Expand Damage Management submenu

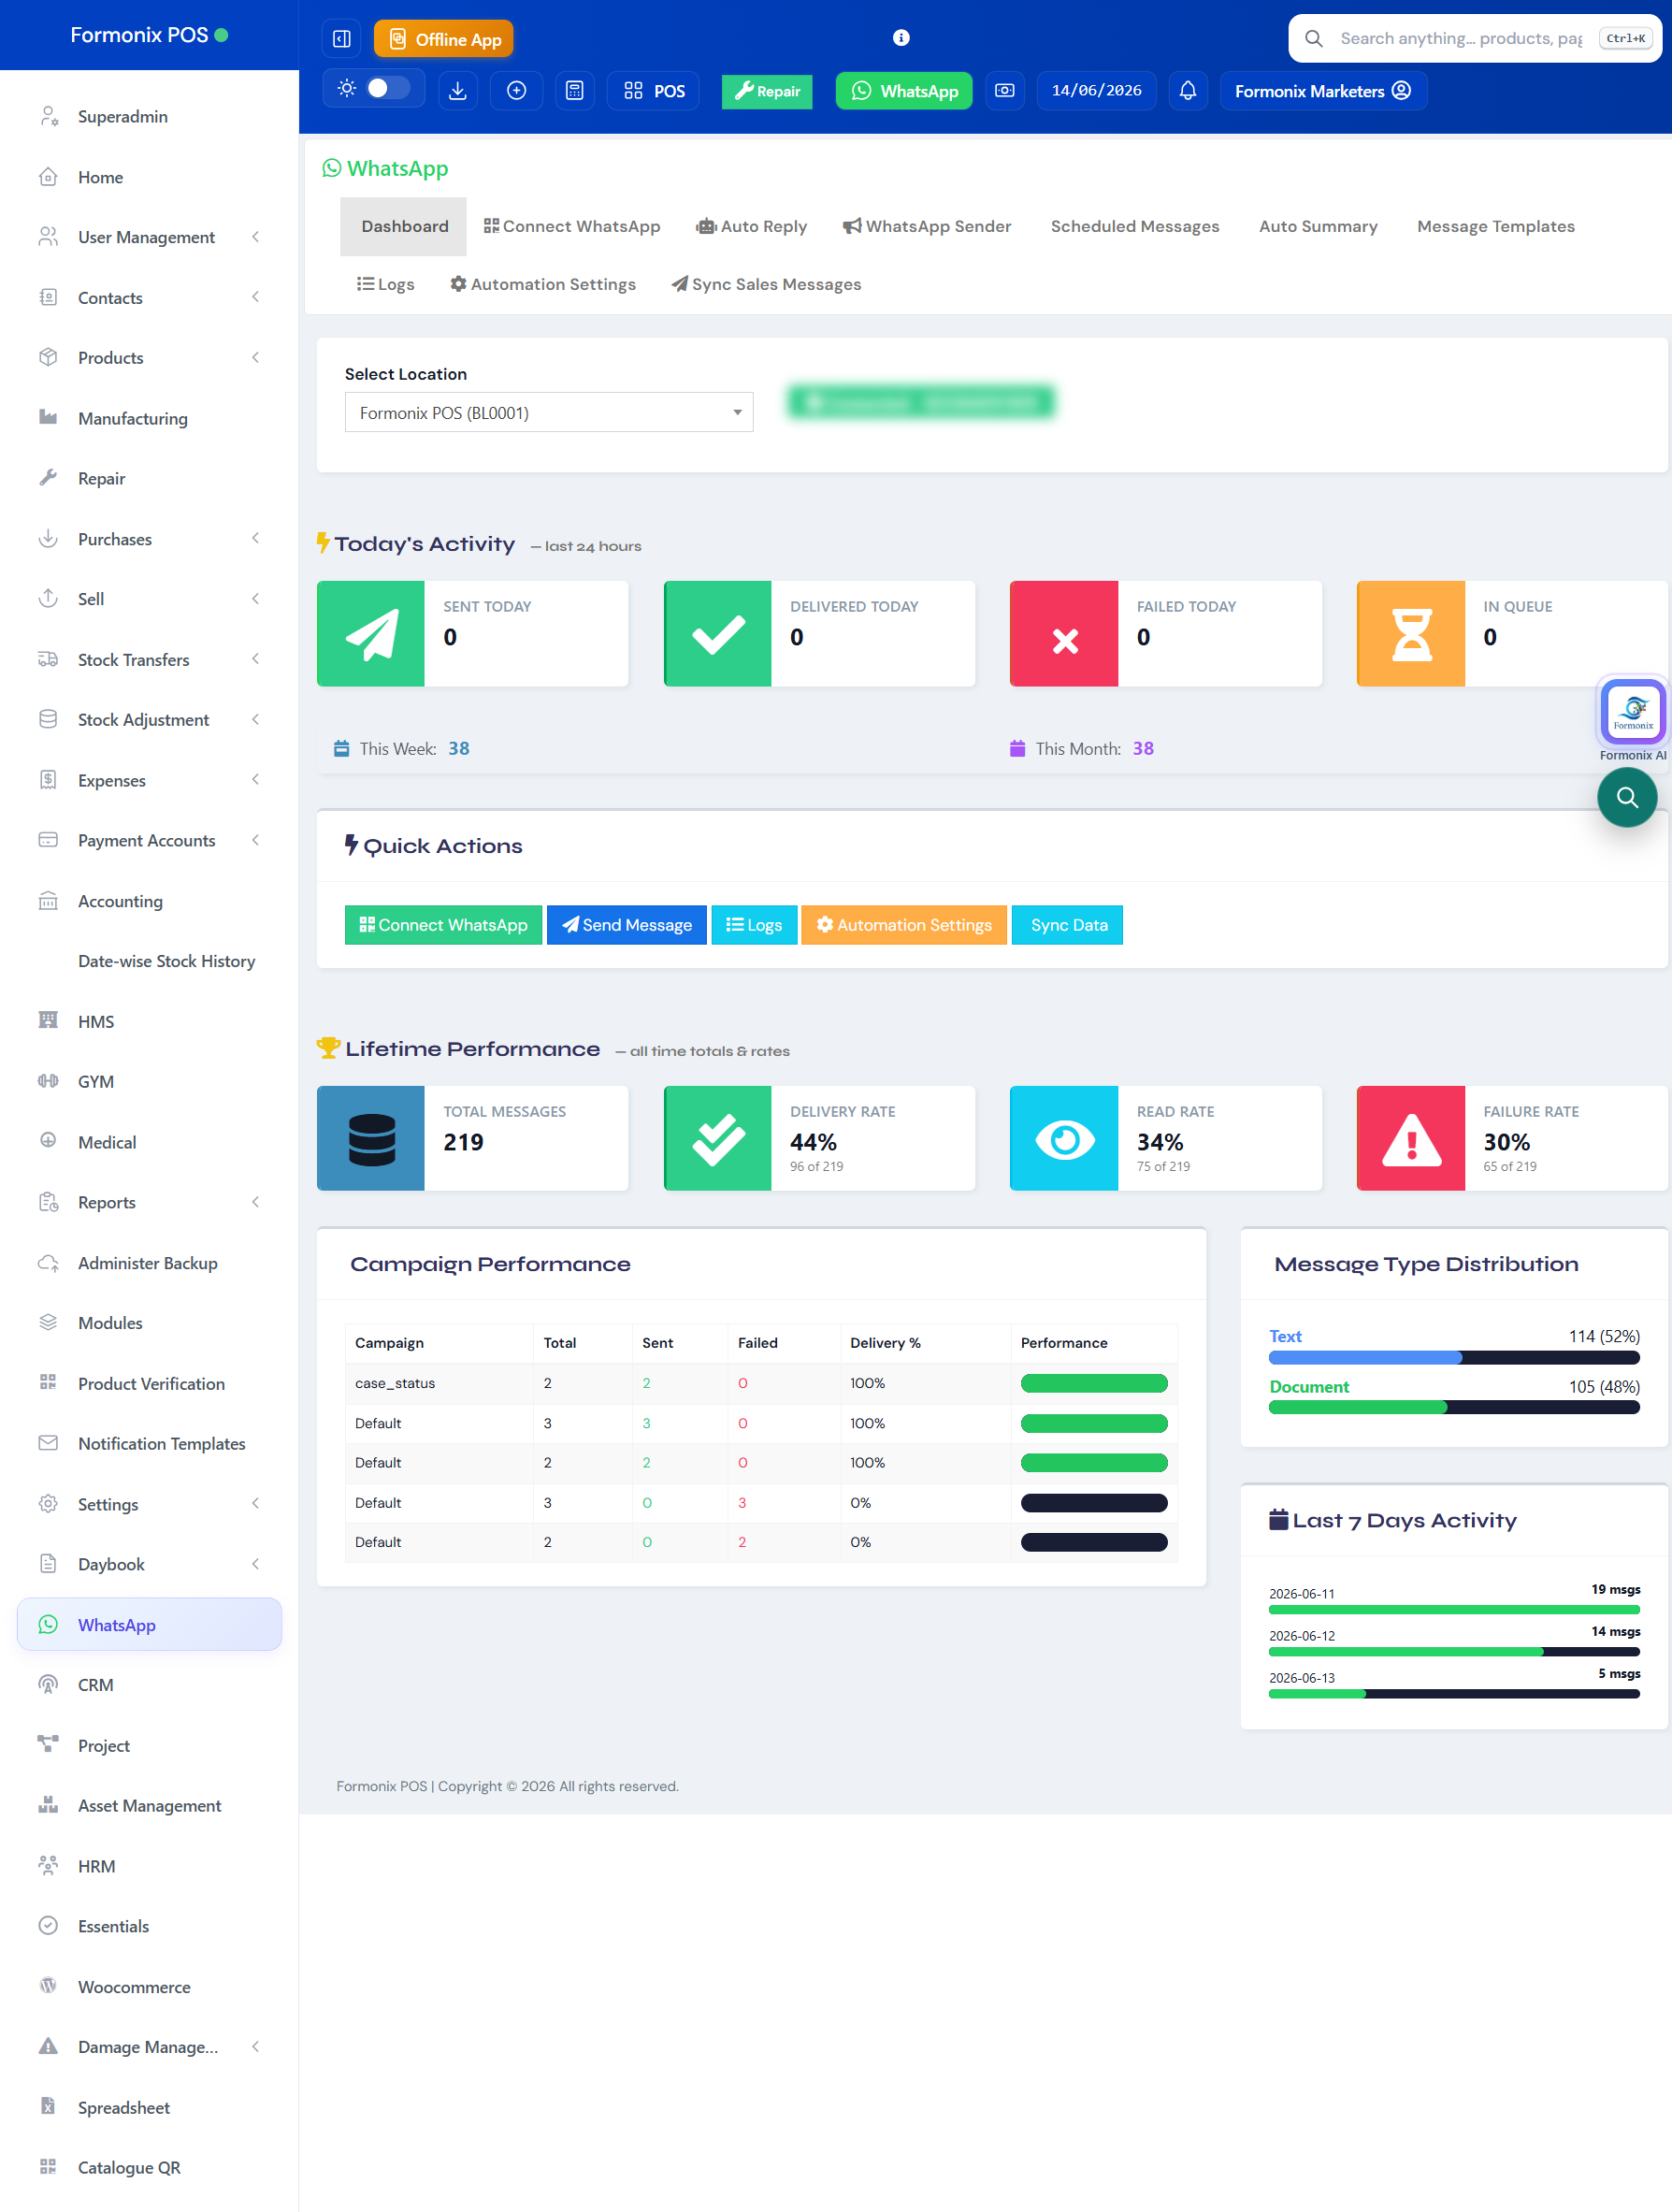[x=149, y=2047]
